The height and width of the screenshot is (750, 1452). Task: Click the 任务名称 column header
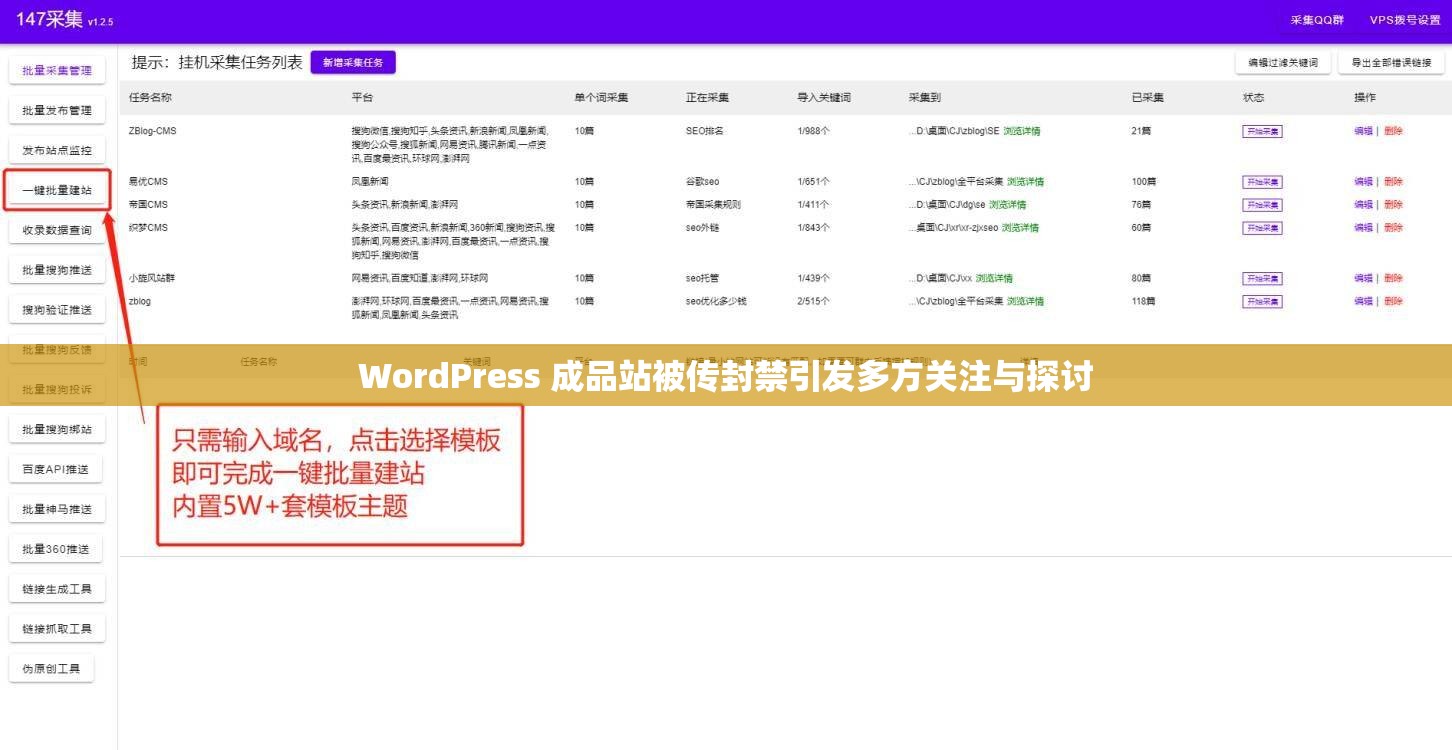tap(150, 98)
